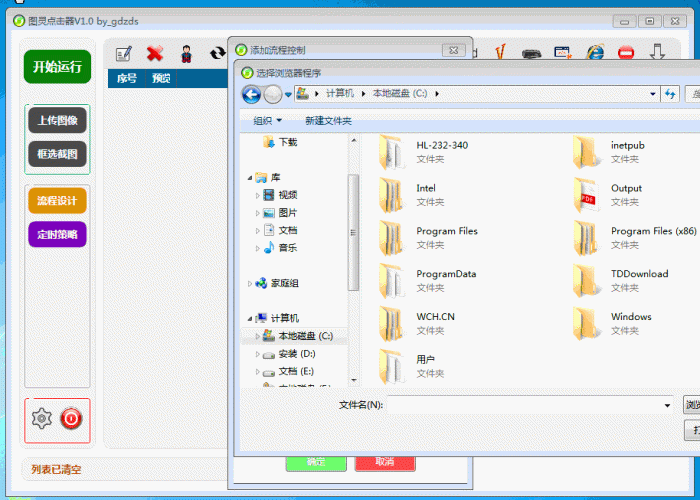The height and width of the screenshot is (500, 700).
Task: Click the red no-entry stop icon in toolbar
Action: coord(626,53)
